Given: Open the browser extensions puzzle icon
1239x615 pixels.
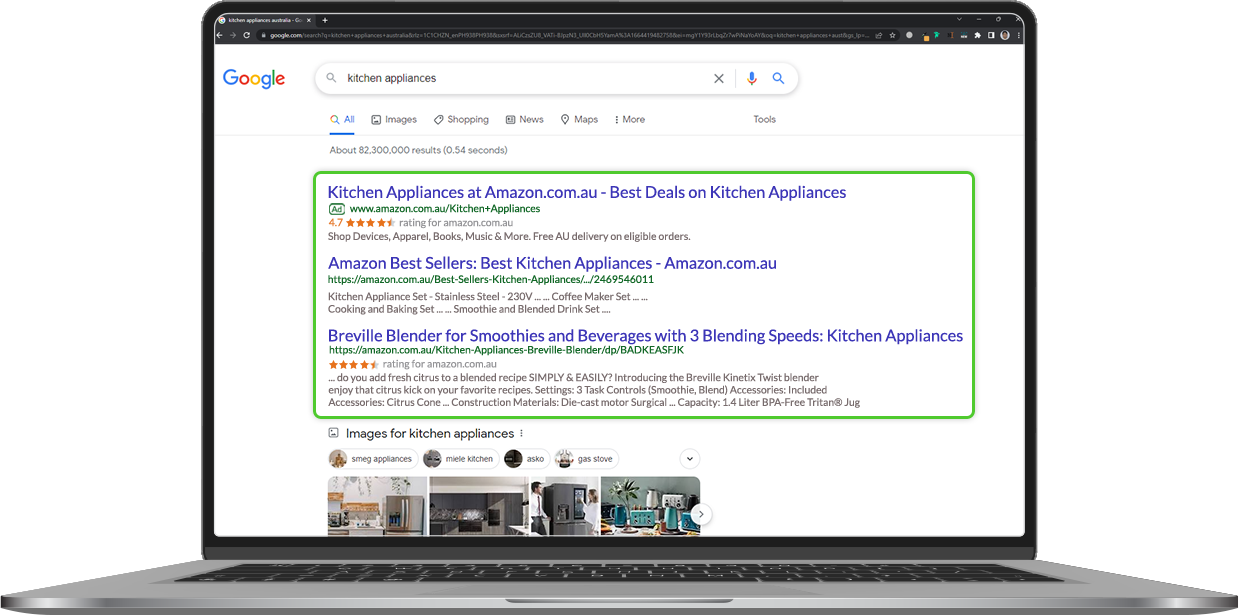Looking at the screenshot, I should point(977,35).
